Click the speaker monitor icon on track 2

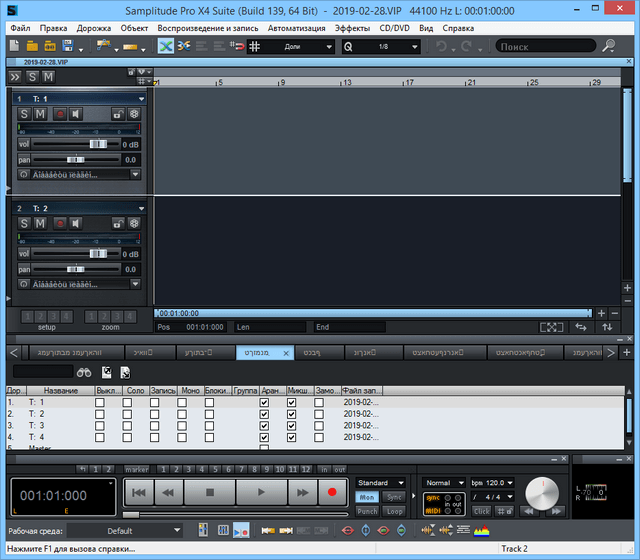point(75,223)
